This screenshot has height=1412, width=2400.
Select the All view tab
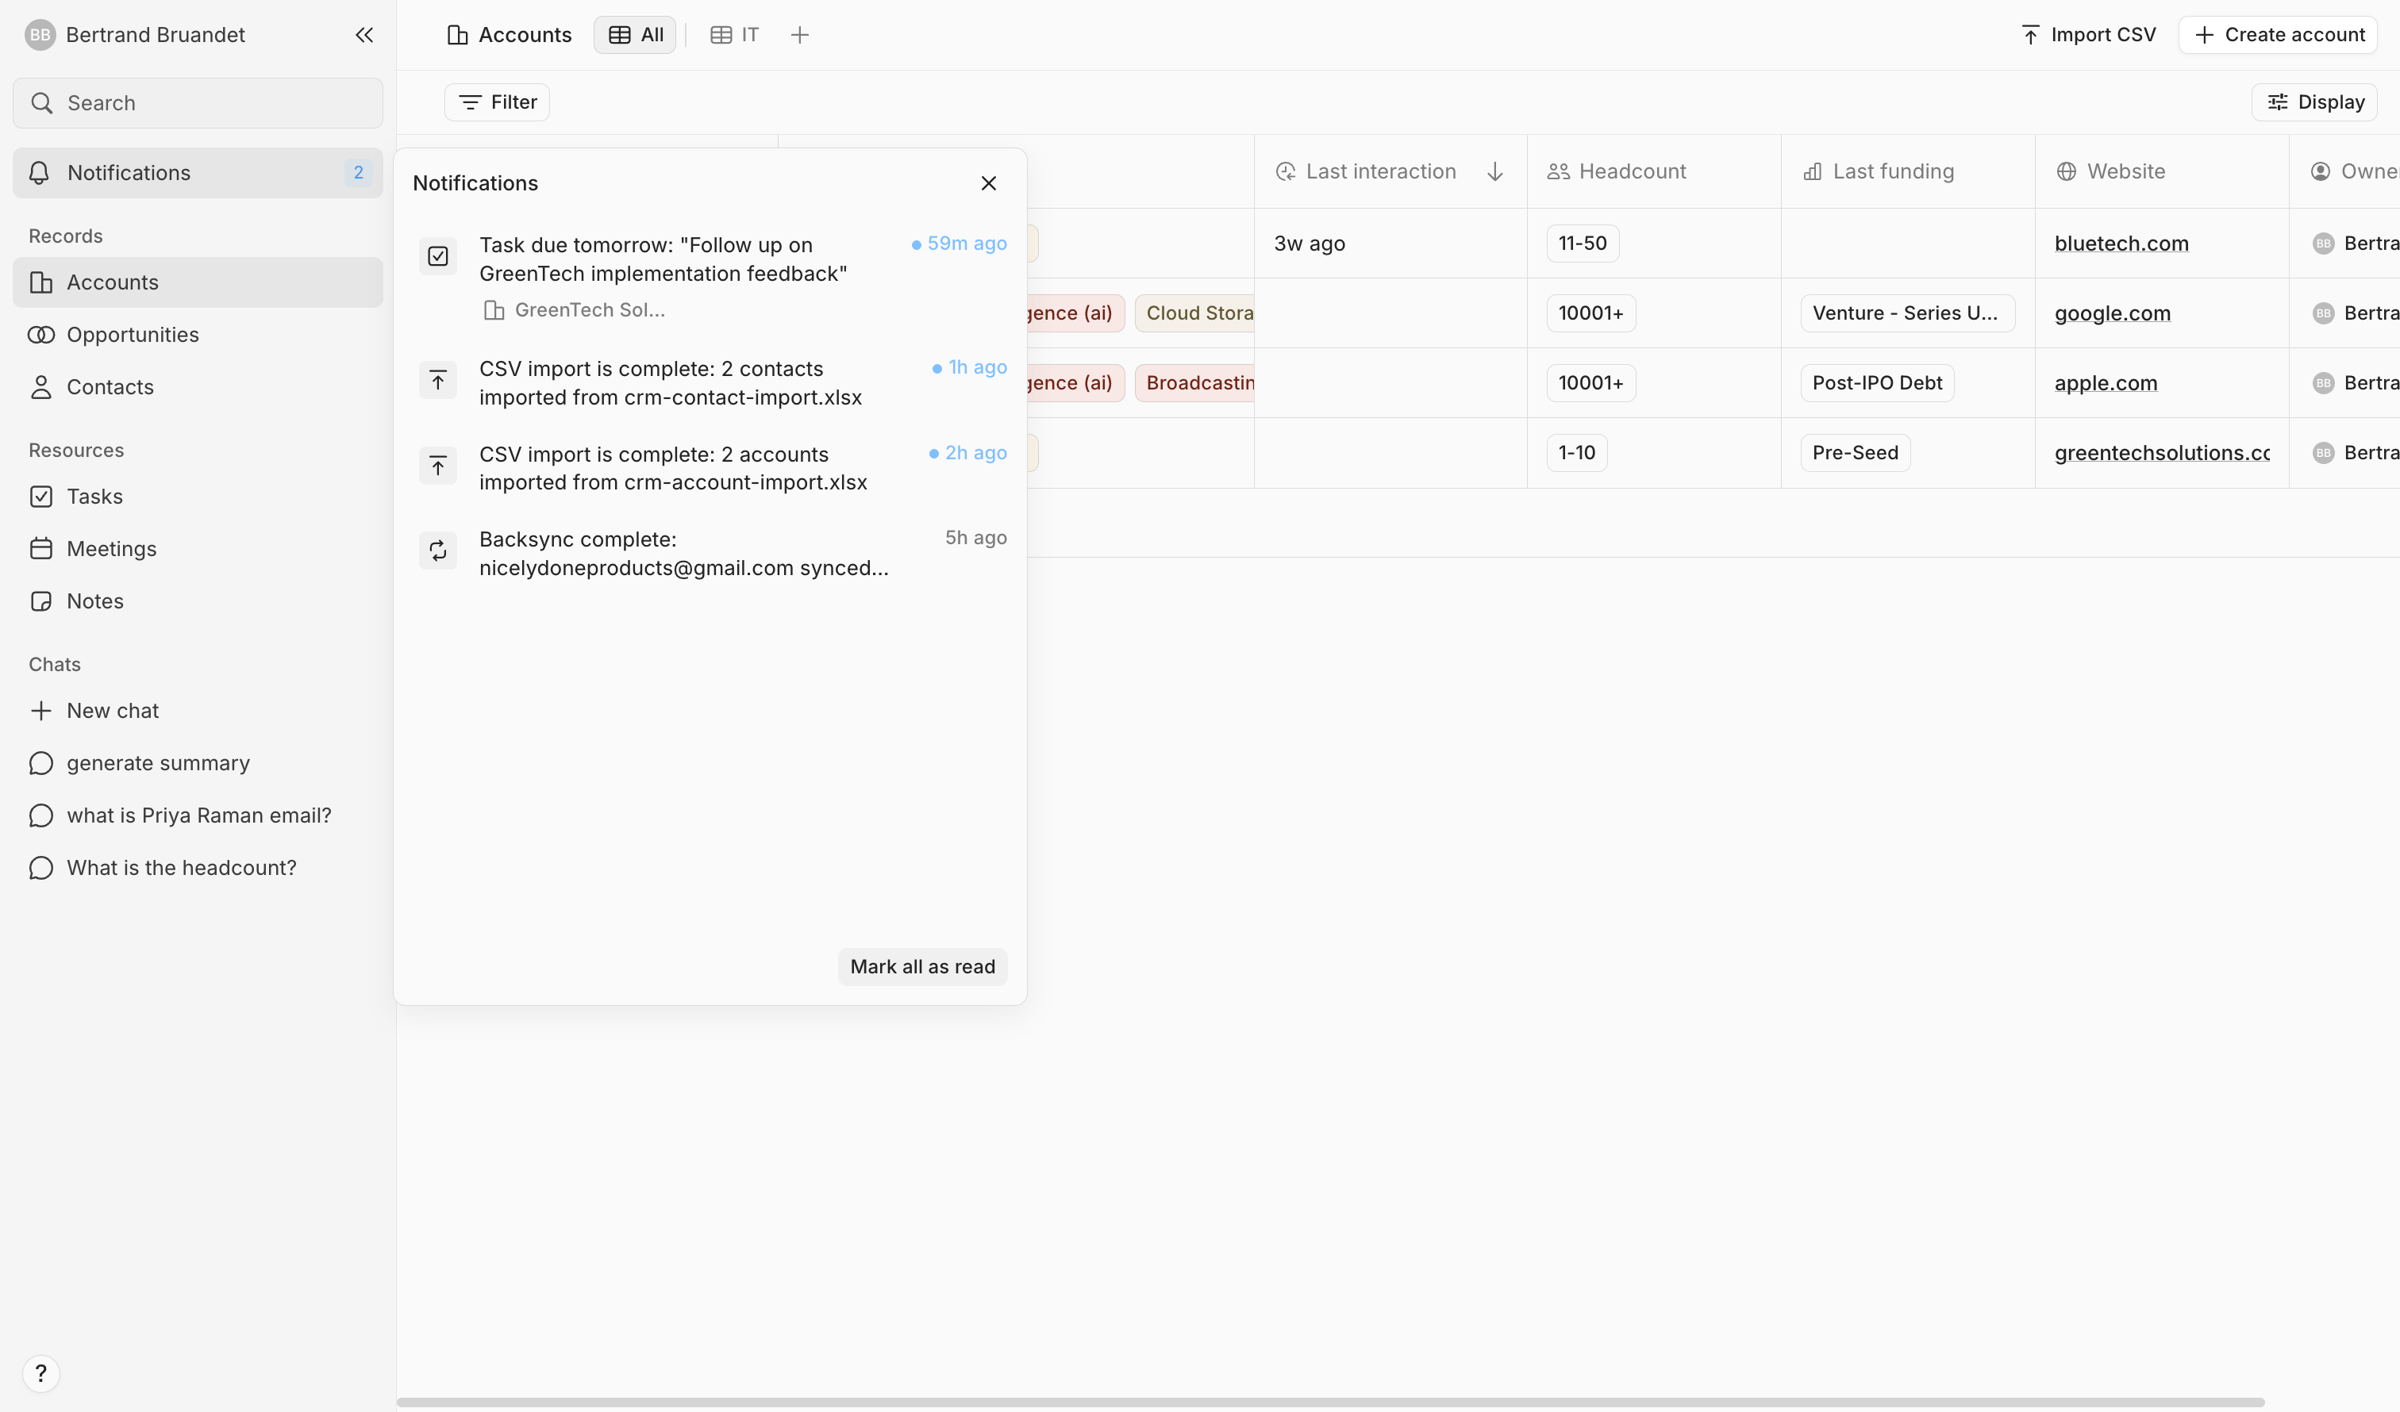coord(635,35)
